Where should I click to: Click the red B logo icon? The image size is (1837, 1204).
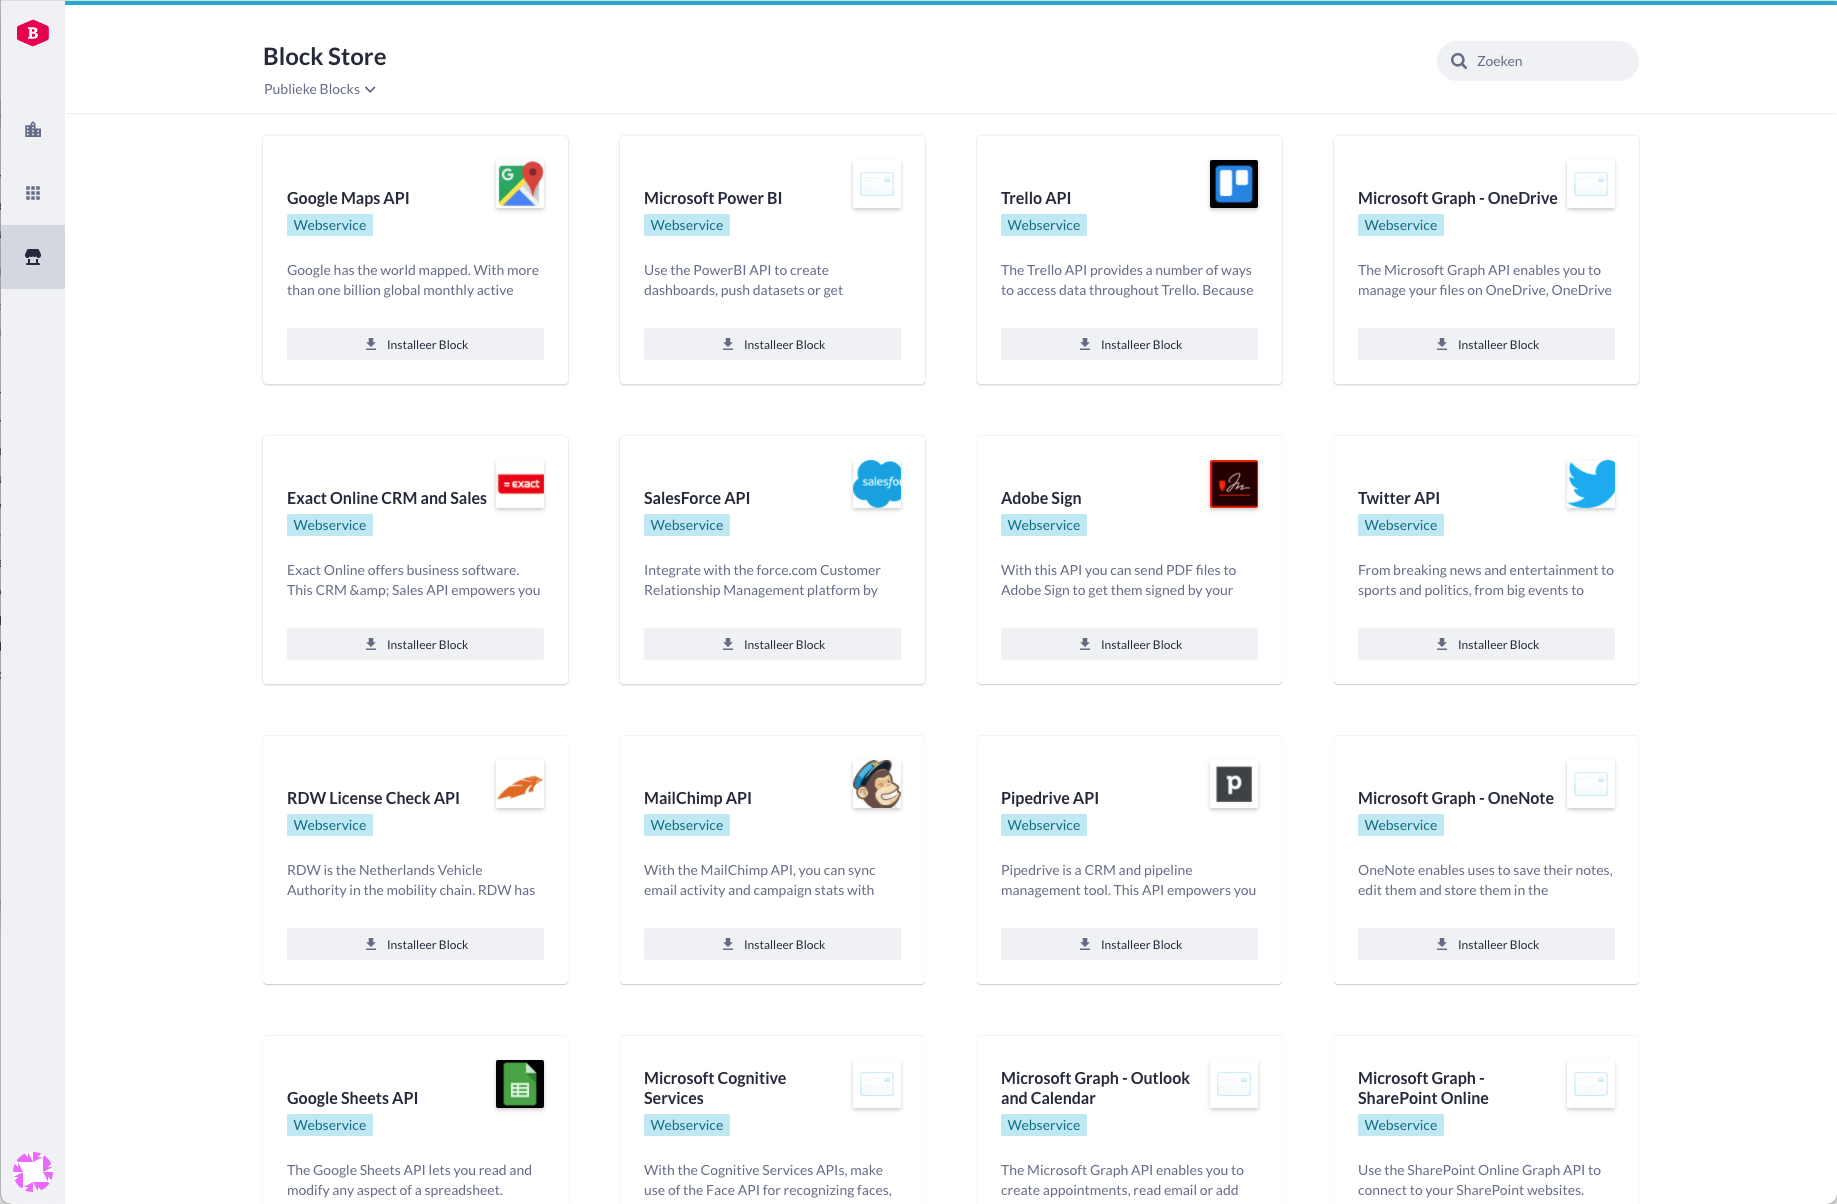33,33
